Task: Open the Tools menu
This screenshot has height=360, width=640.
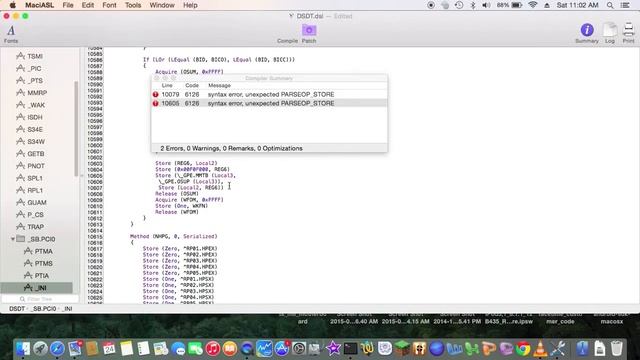Action: click(x=133, y=5)
